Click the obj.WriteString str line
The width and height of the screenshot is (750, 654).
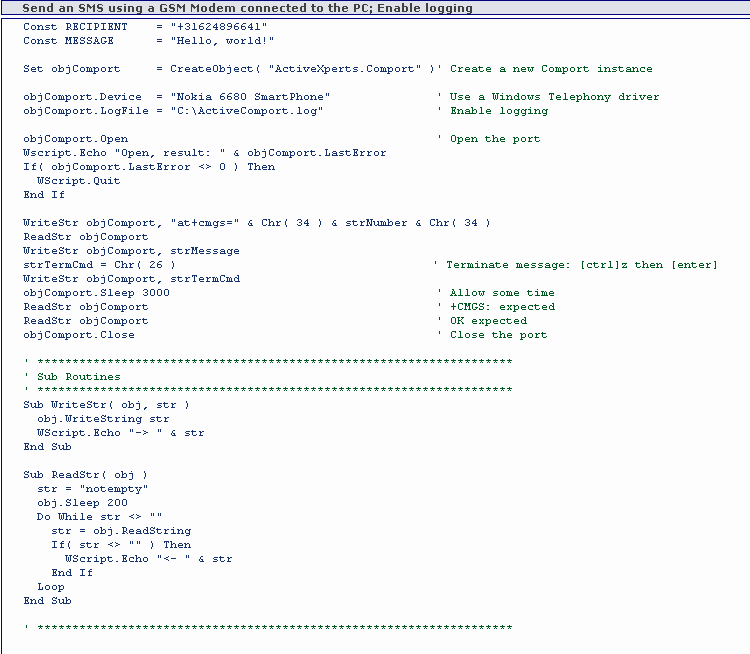click(103, 419)
